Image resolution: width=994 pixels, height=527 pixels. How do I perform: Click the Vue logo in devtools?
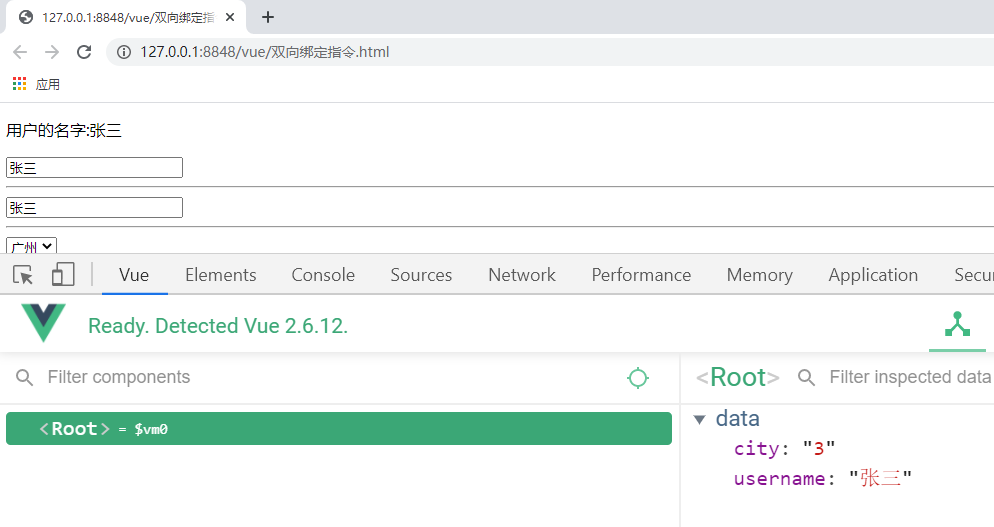(x=43, y=322)
